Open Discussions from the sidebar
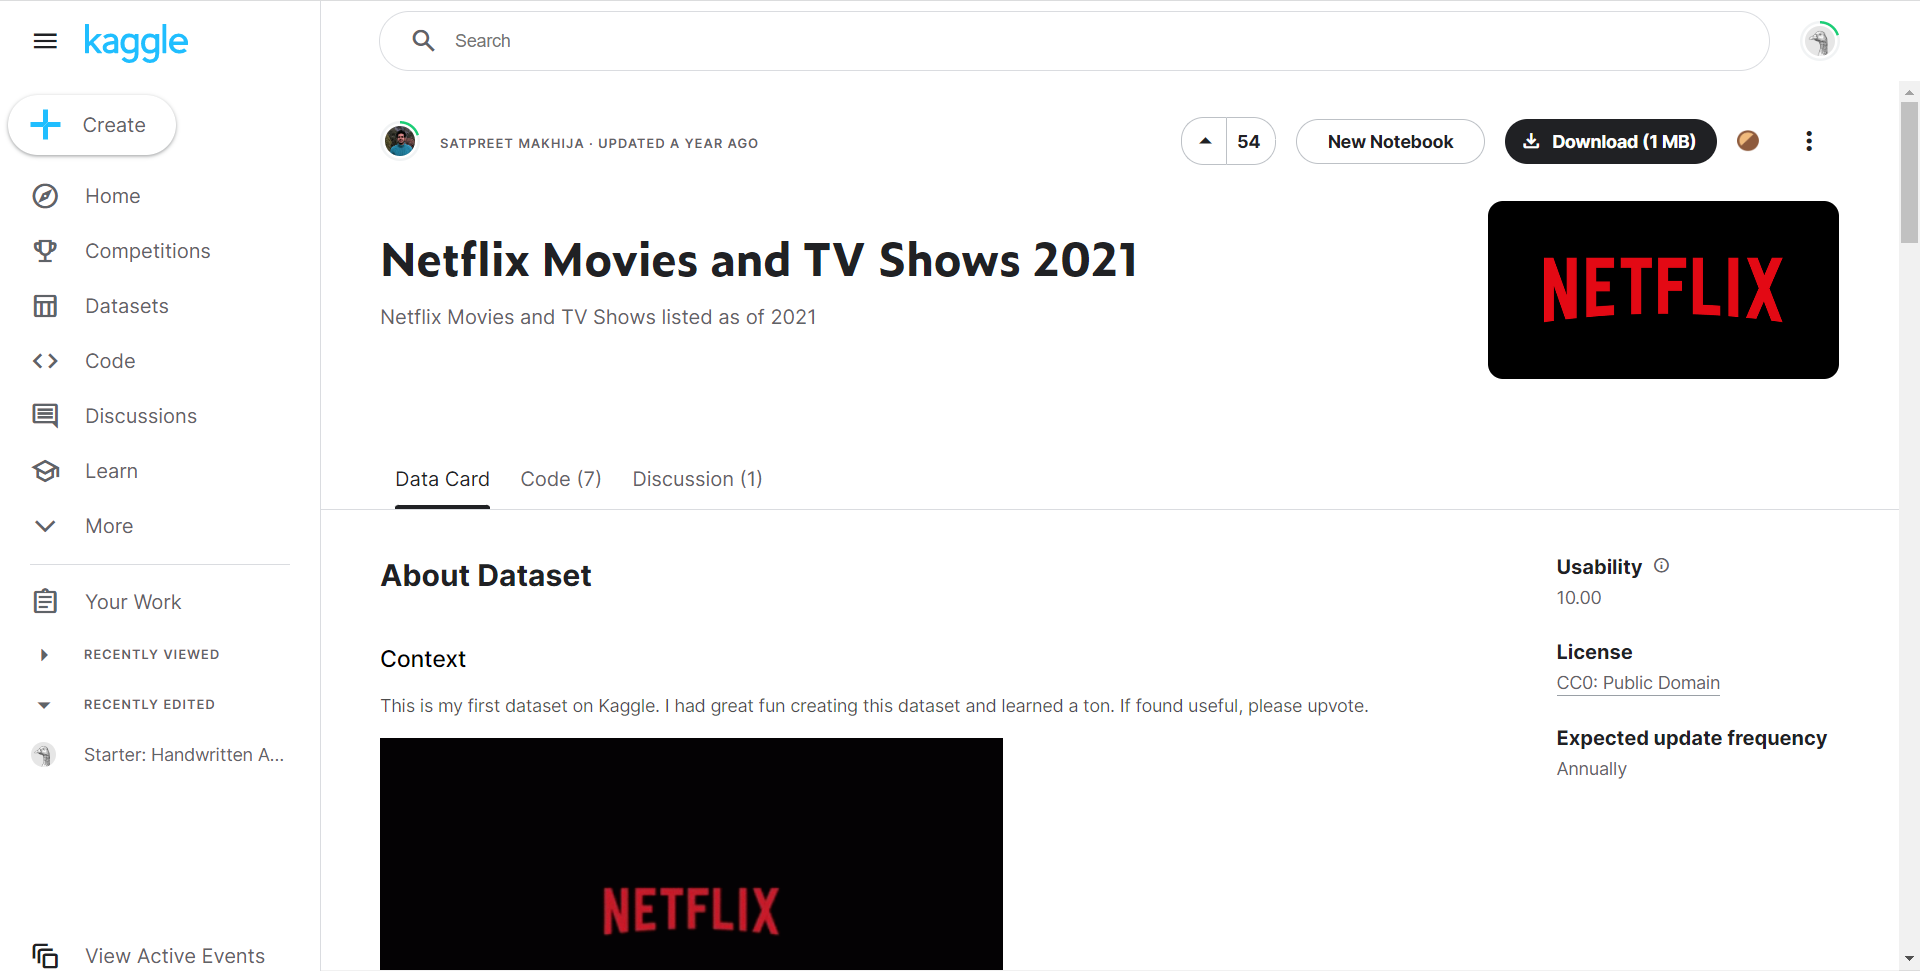 pos(140,416)
